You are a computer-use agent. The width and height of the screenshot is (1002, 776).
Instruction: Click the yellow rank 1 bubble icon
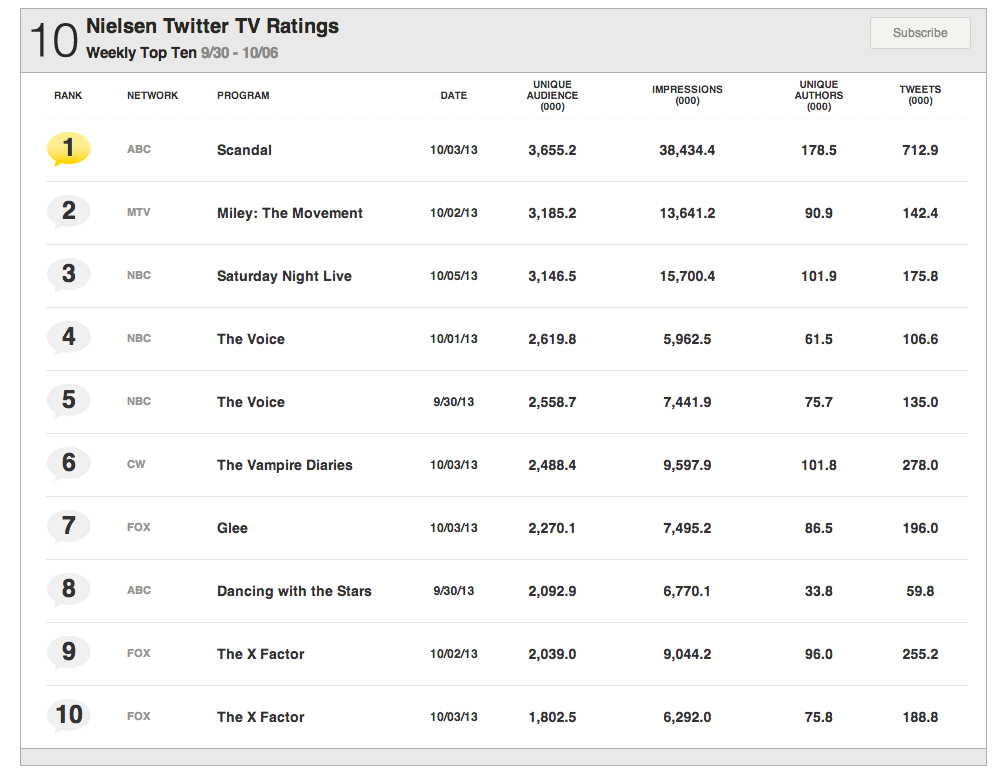68,149
